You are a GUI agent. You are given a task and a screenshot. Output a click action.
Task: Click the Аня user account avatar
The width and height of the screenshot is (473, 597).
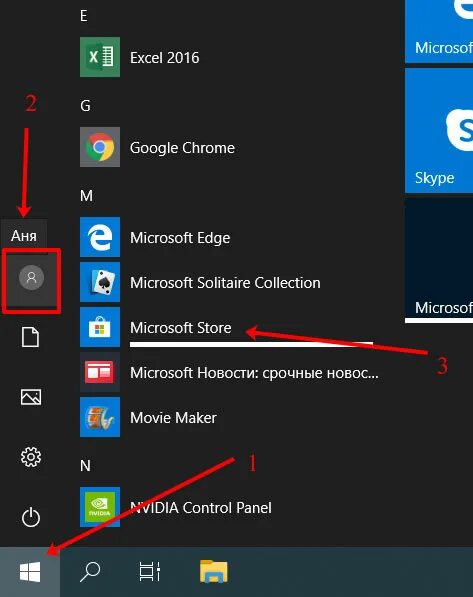[32, 278]
